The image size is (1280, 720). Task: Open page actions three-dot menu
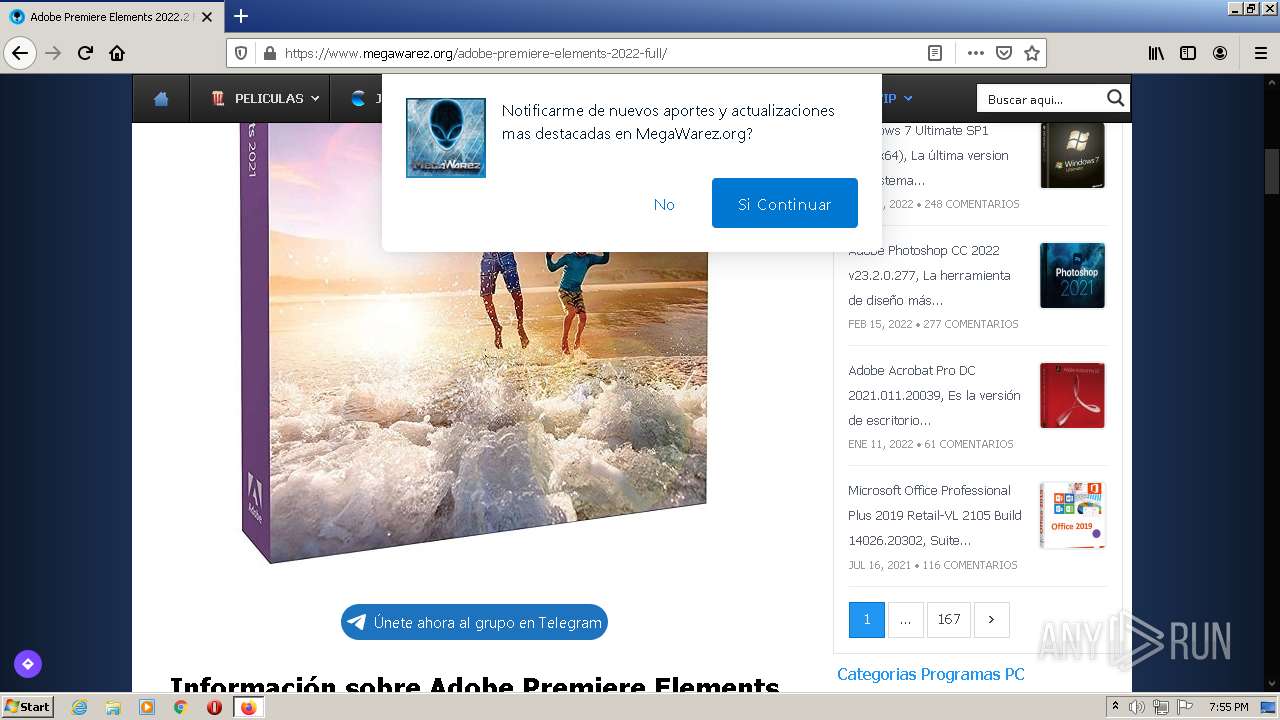pos(976,53)
